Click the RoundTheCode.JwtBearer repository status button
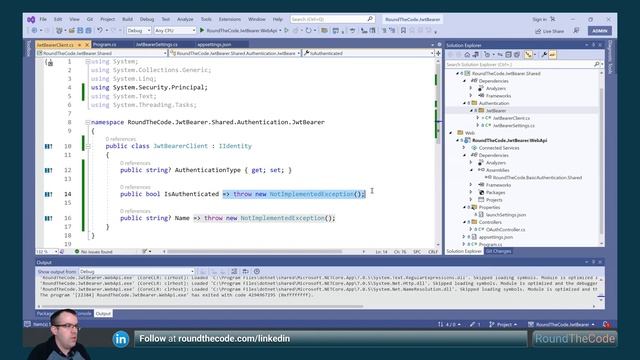Image resolution: width=640 pixels, height=360 pixels. coord(562,324)
